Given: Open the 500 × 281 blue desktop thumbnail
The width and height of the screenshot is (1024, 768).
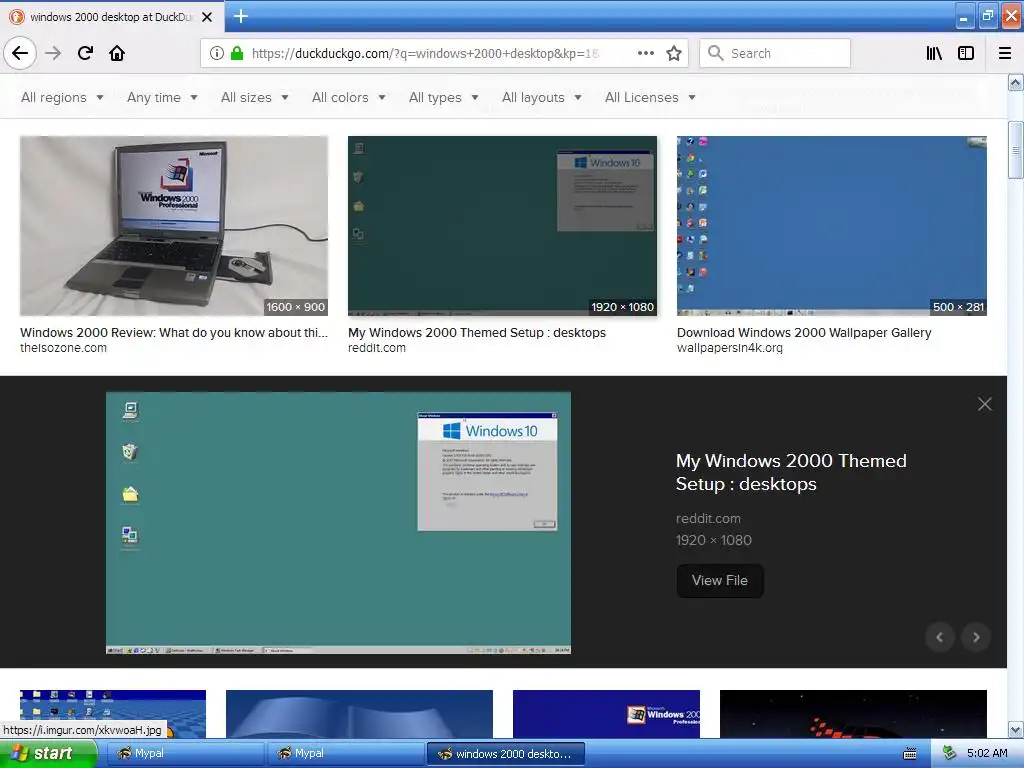Looking at the screenshot, I should coord(831,226).
